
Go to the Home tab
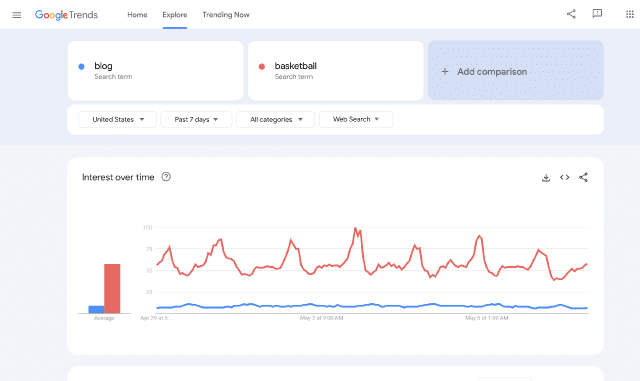(x=137, y=15)
